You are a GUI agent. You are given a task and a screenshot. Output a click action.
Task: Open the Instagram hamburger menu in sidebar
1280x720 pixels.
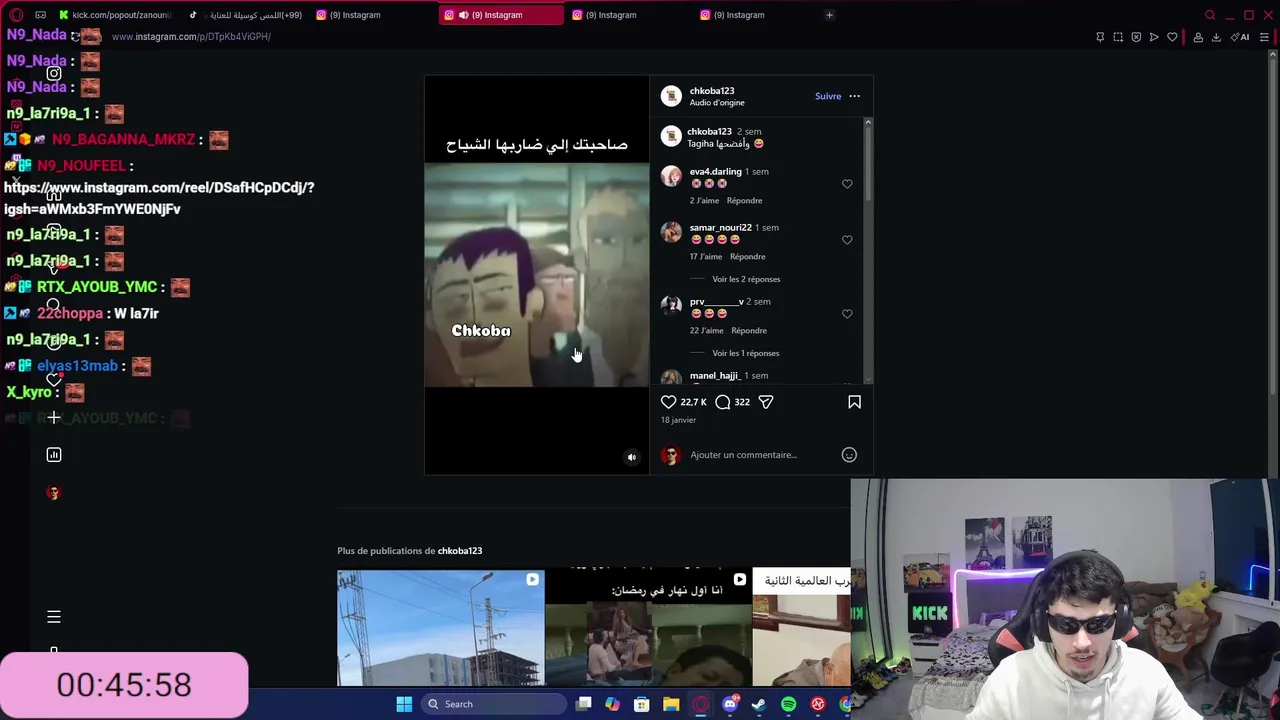pyautogui.click(x=54, y=617)
